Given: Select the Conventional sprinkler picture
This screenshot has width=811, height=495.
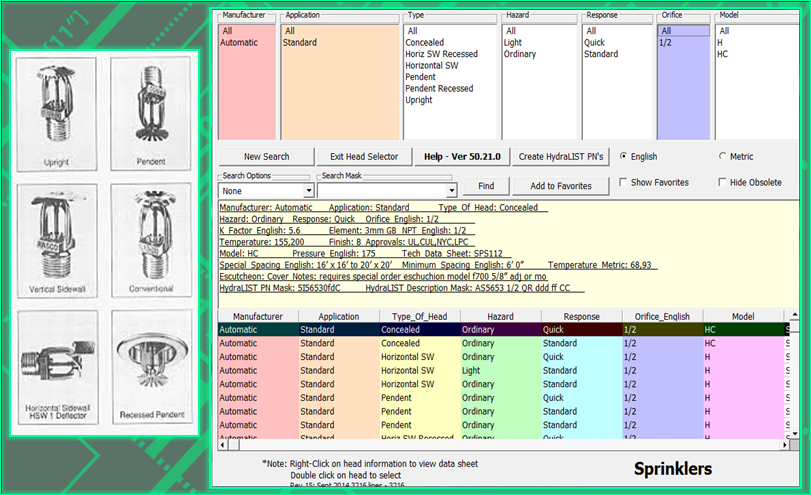Looking at the screenshot, I should (153, 237).
